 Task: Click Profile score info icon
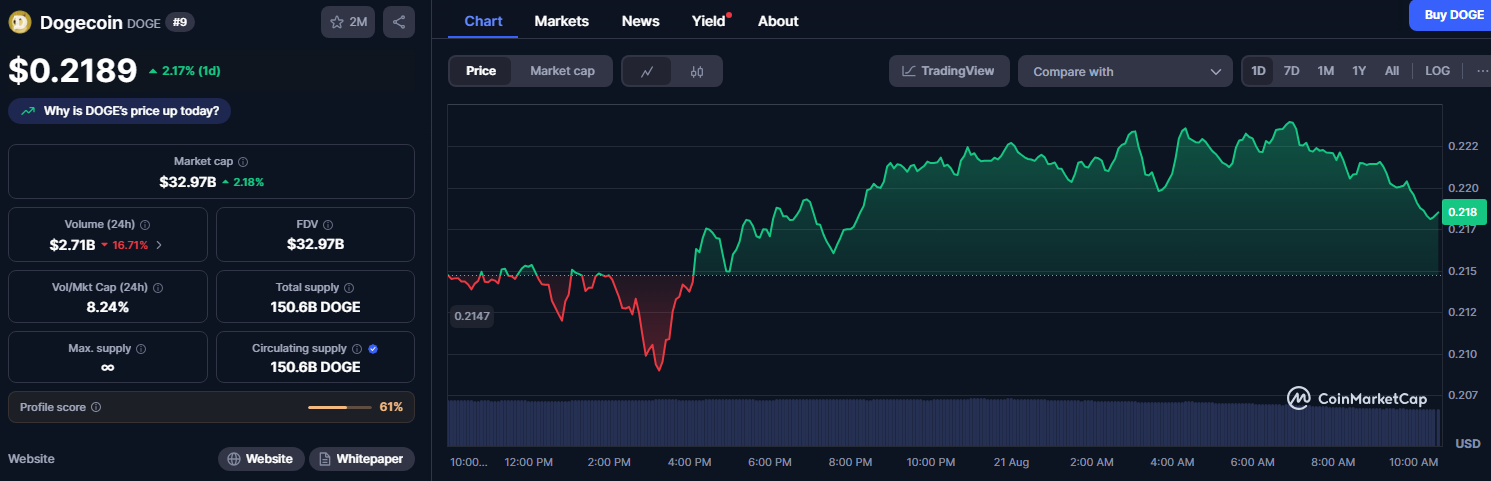(96, 407)
